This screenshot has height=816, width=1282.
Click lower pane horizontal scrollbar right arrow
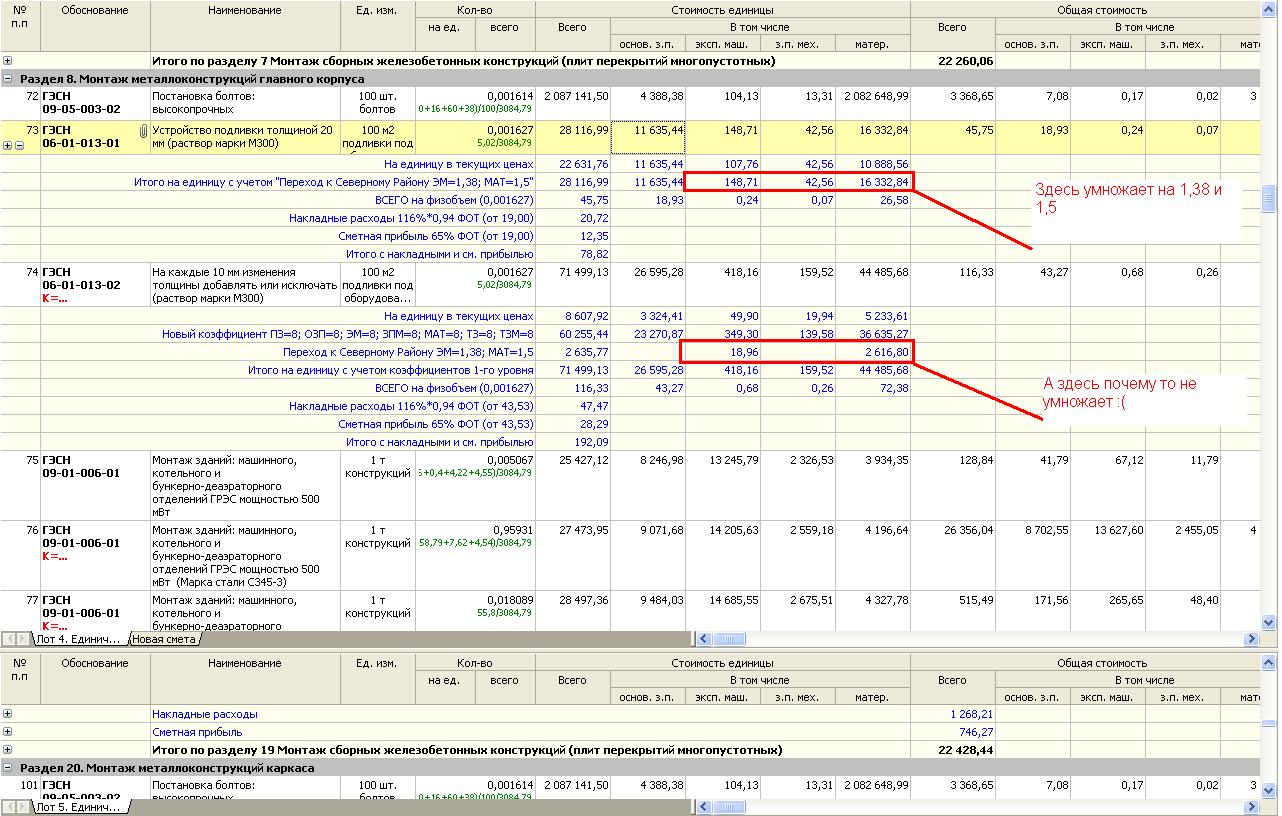tap(1251, 807)
